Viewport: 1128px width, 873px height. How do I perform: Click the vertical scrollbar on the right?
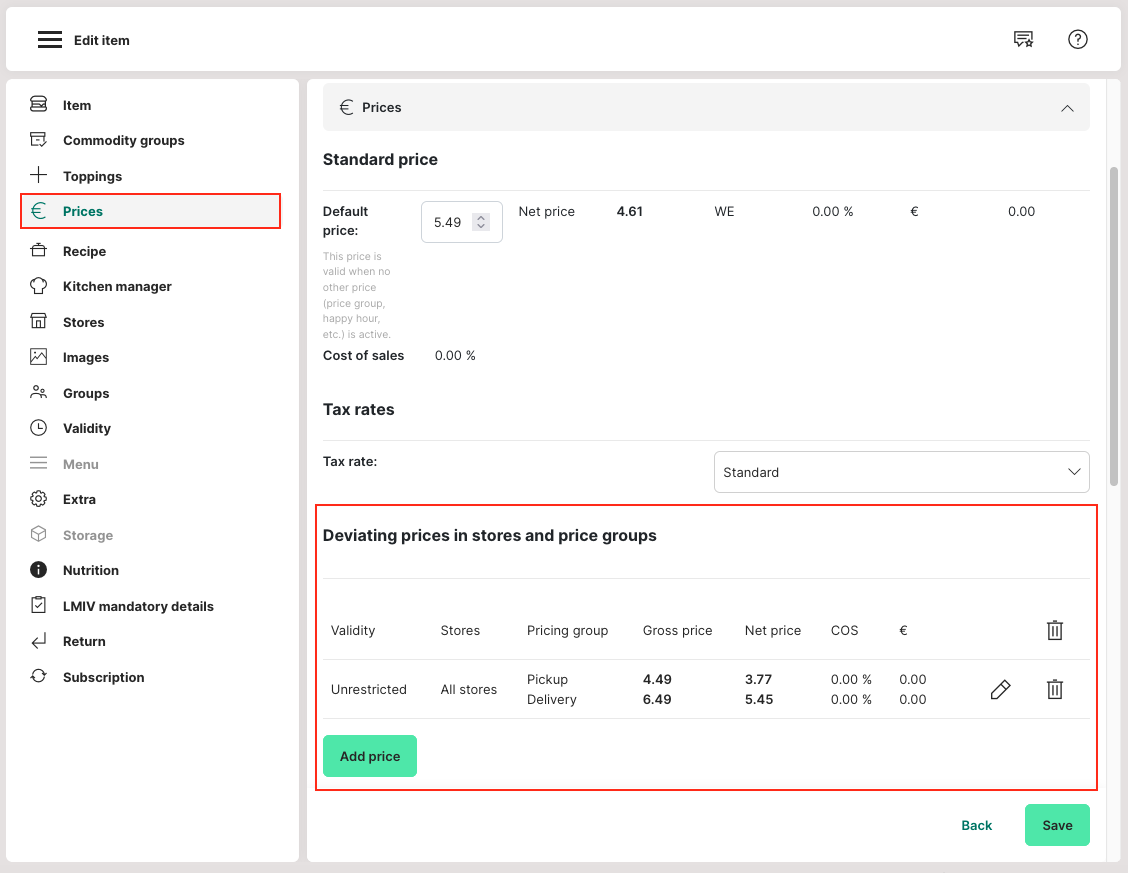pos(1115,300)
